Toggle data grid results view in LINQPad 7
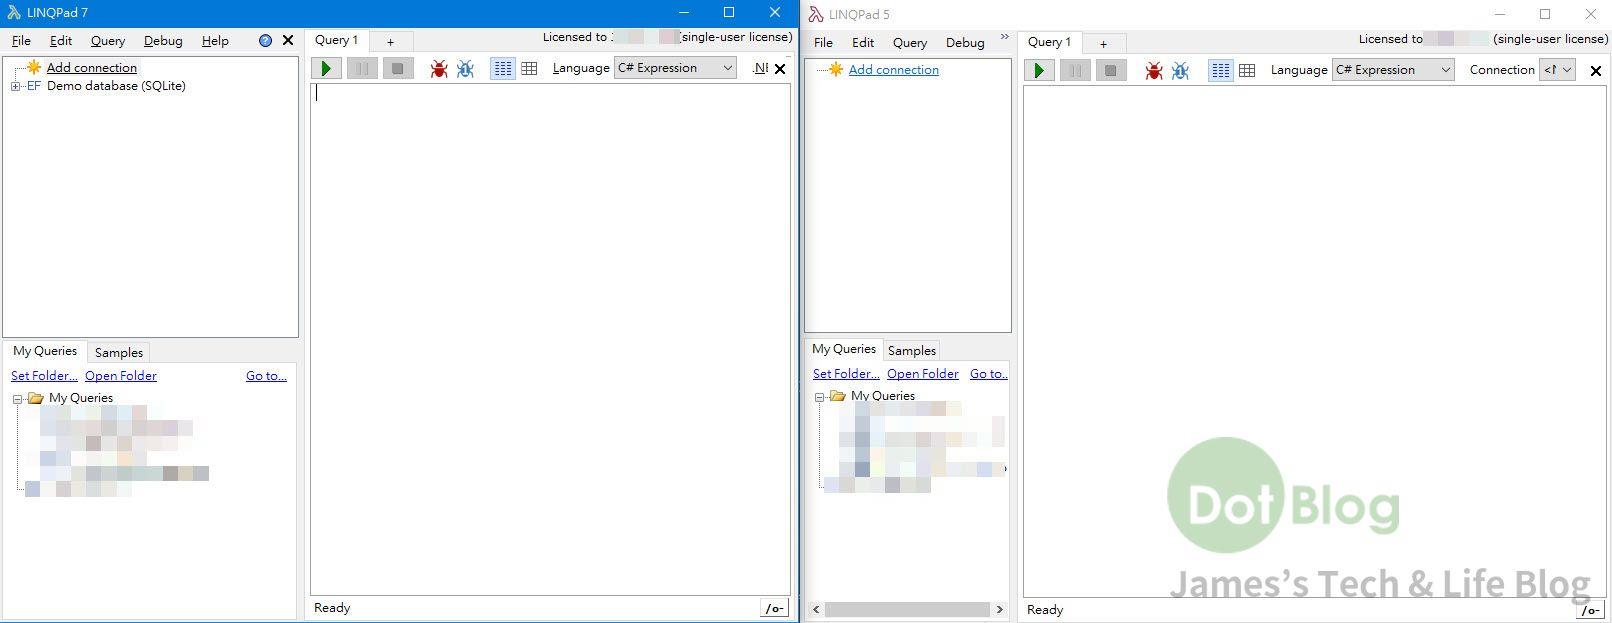The width and height of the screenshot is (1612, 623). coord(529,68)
